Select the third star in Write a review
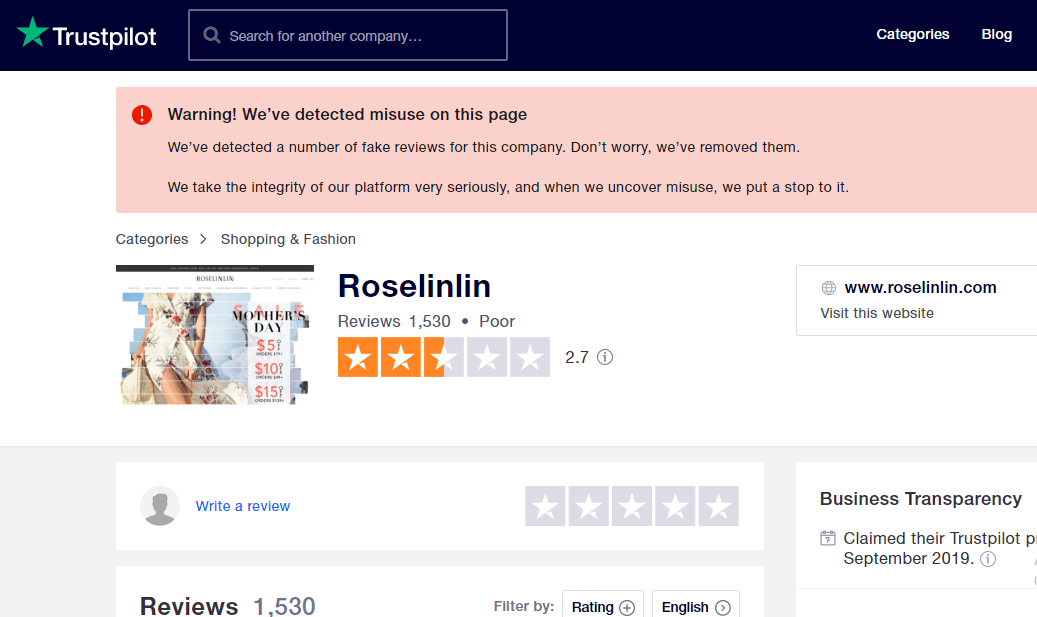Viewport: 1037px width, 617px height. tap(632, 506)
